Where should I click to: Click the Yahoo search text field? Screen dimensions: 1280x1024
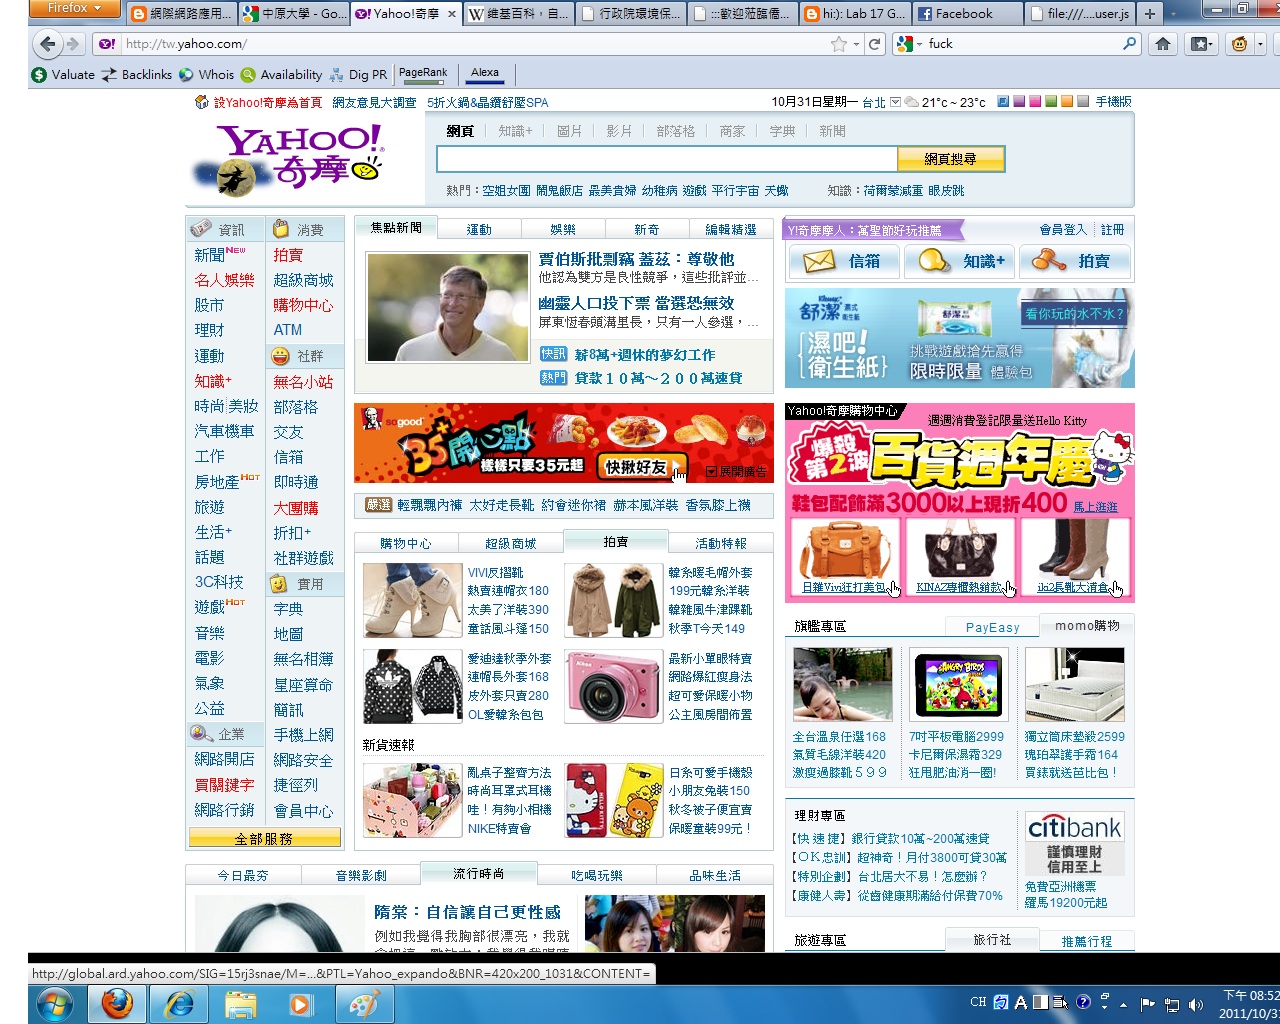[x=667, y=159]
